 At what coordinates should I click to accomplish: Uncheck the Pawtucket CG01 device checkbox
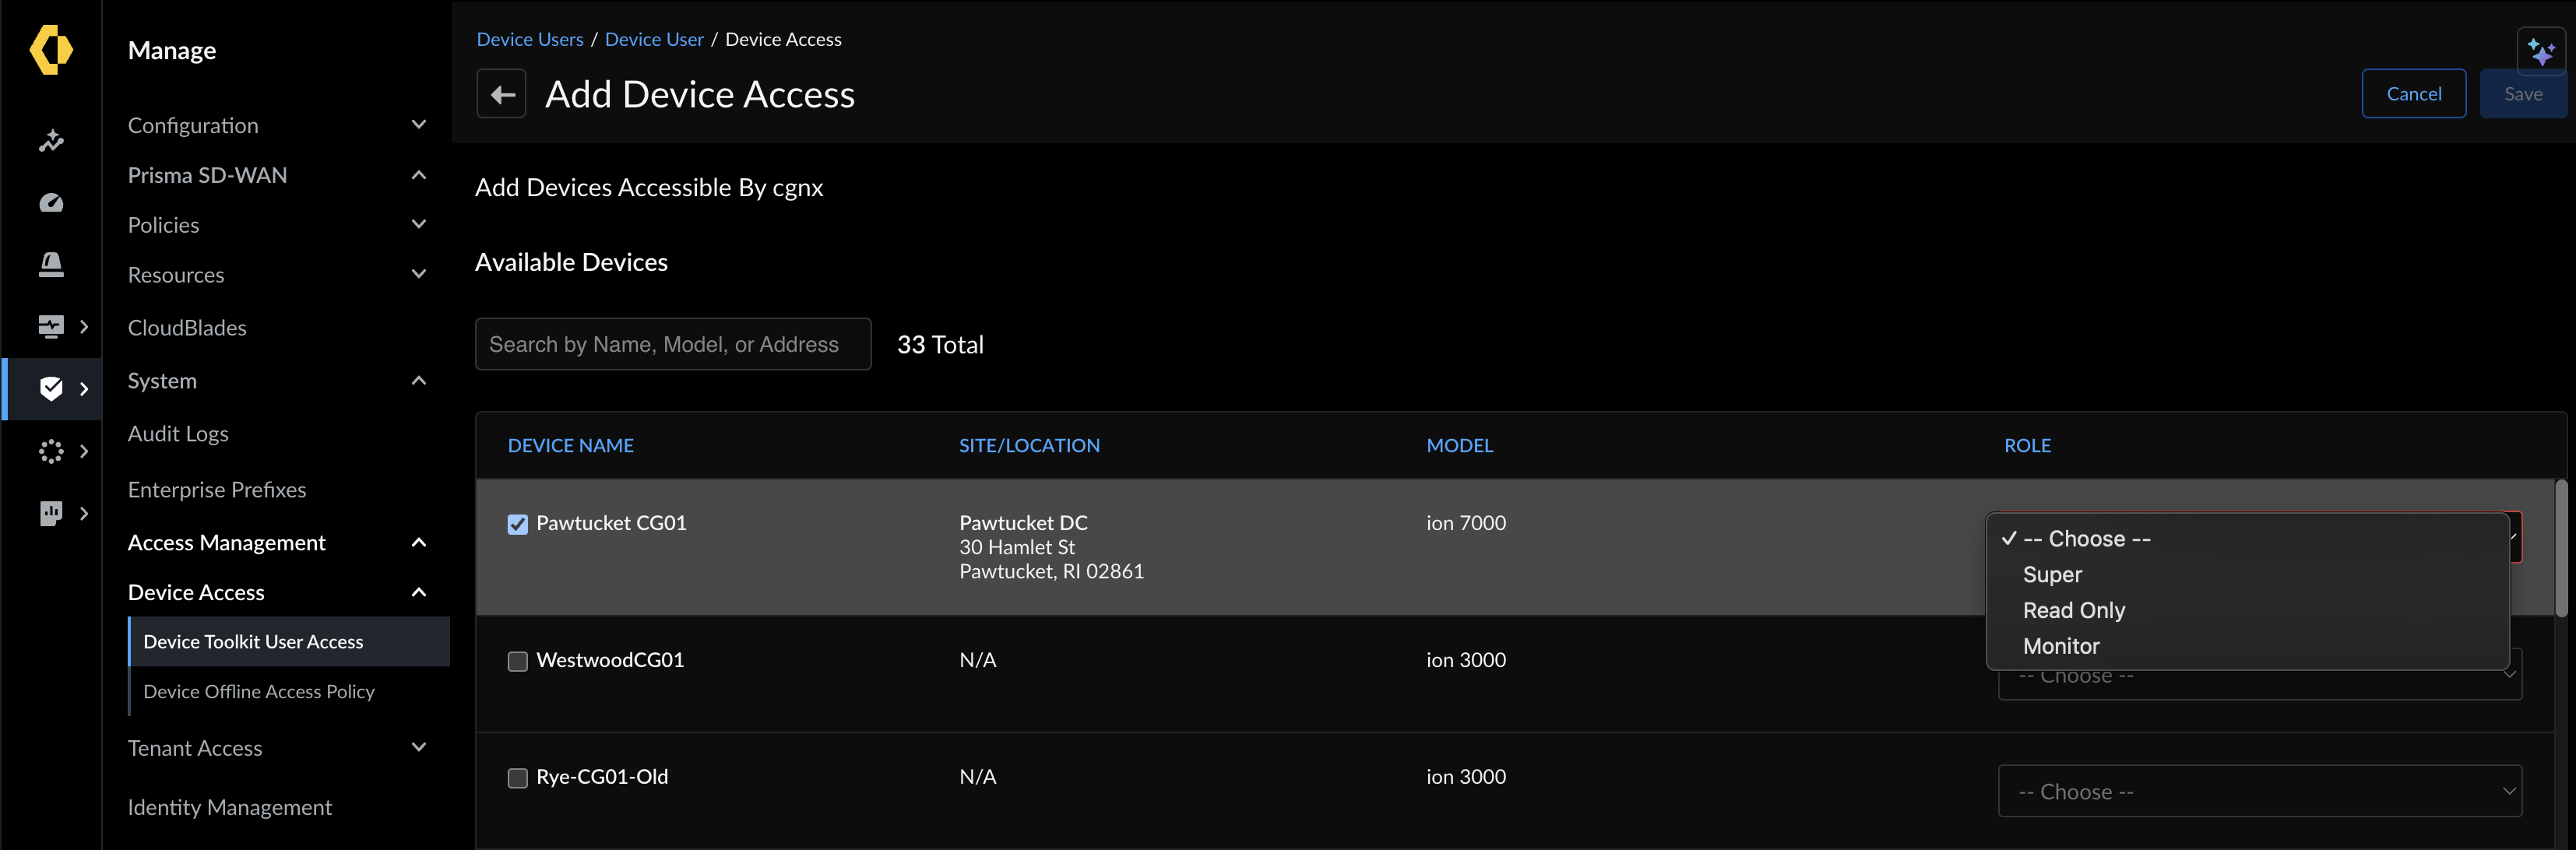(517, 523)
